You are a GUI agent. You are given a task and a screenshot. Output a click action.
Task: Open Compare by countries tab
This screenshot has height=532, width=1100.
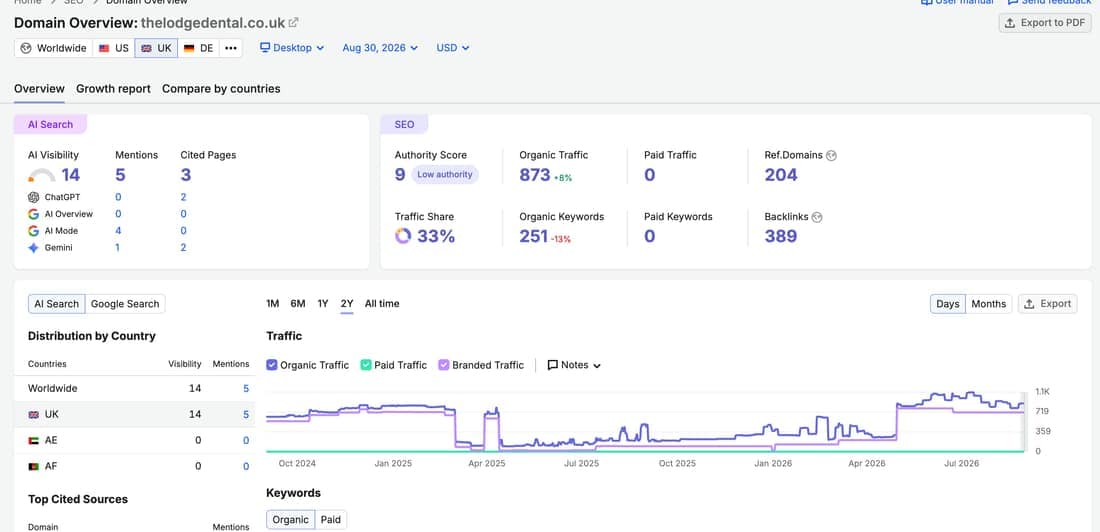pyautogui.click(x=221, y=89)
